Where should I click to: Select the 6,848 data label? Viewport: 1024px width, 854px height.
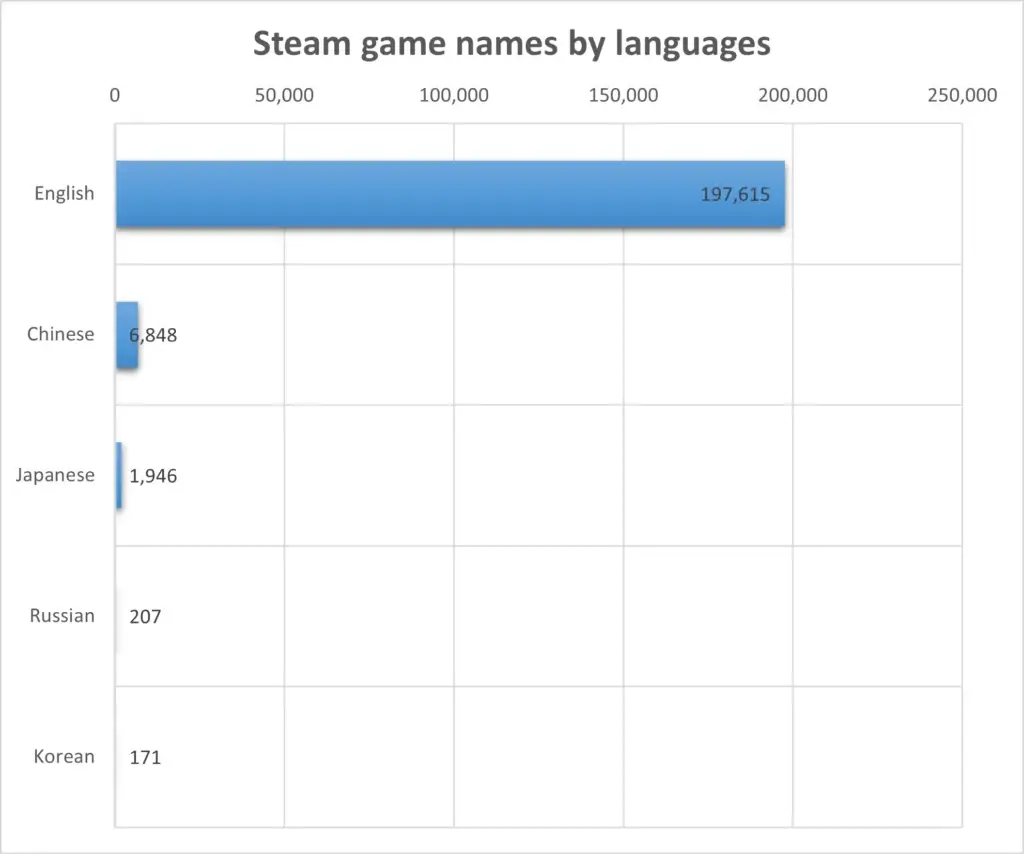coord(155,336)
